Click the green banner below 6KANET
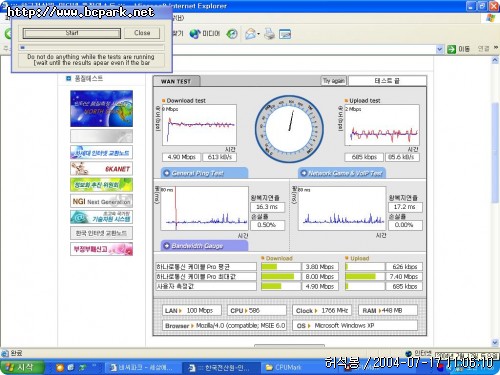The height and width of the screenshot is (375, 500). (101, 185)
